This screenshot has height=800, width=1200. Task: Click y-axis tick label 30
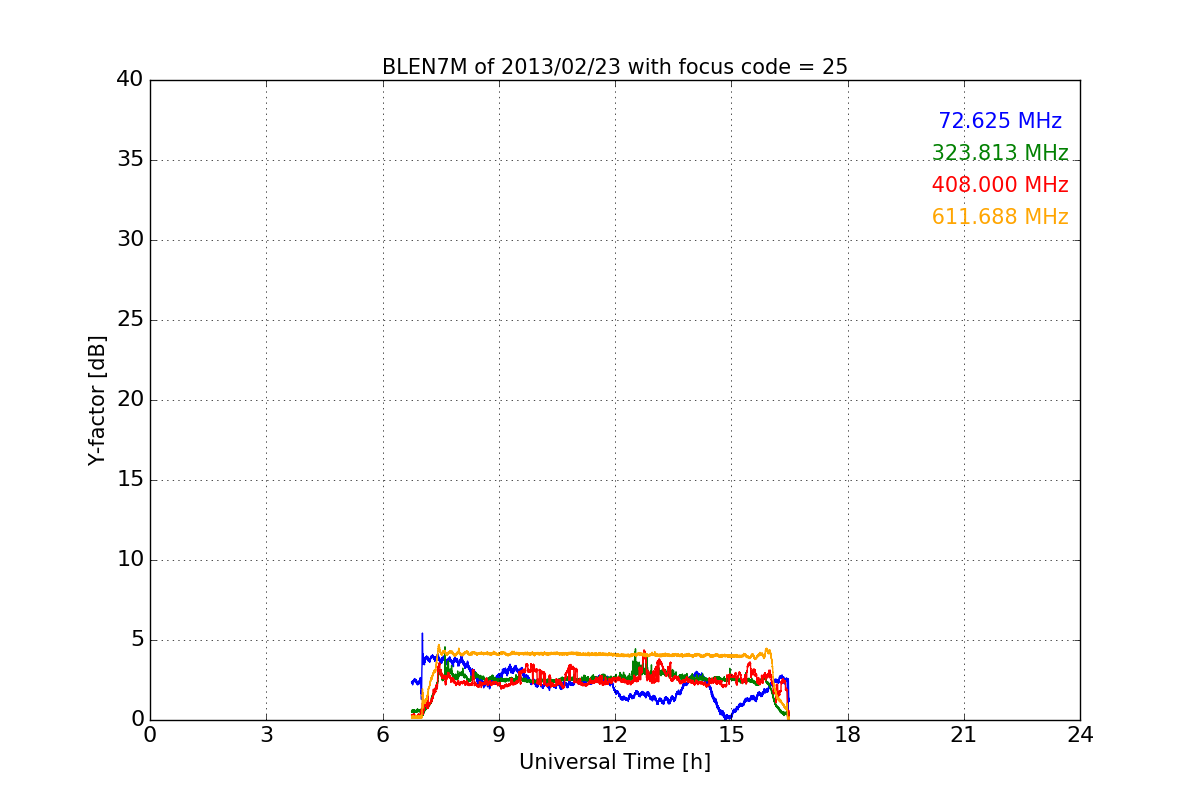(x=130, y=240)
